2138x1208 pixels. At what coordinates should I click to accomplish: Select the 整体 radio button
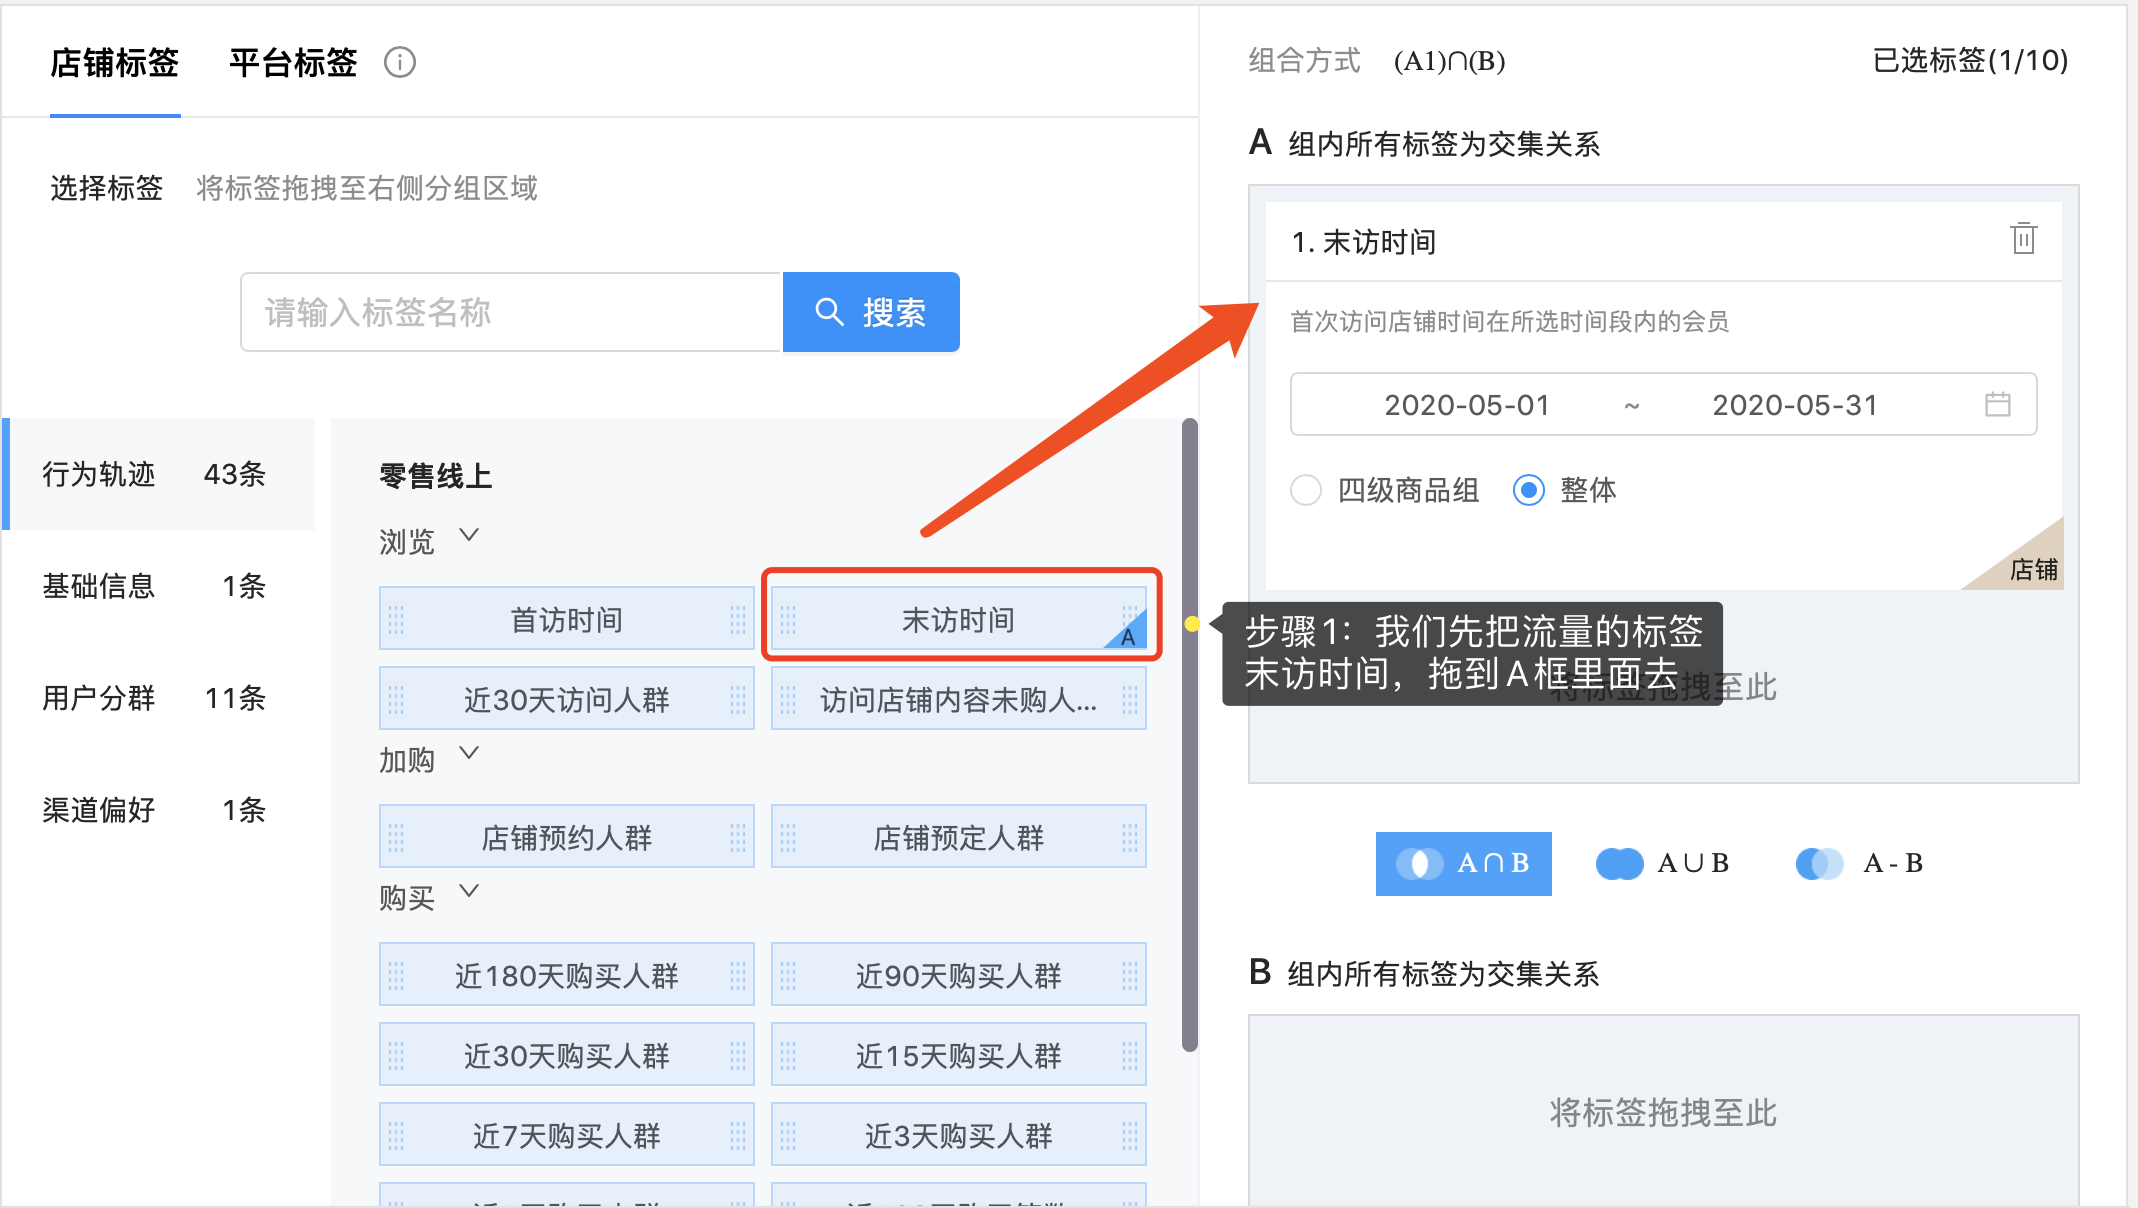click(x=1528, y=490)
